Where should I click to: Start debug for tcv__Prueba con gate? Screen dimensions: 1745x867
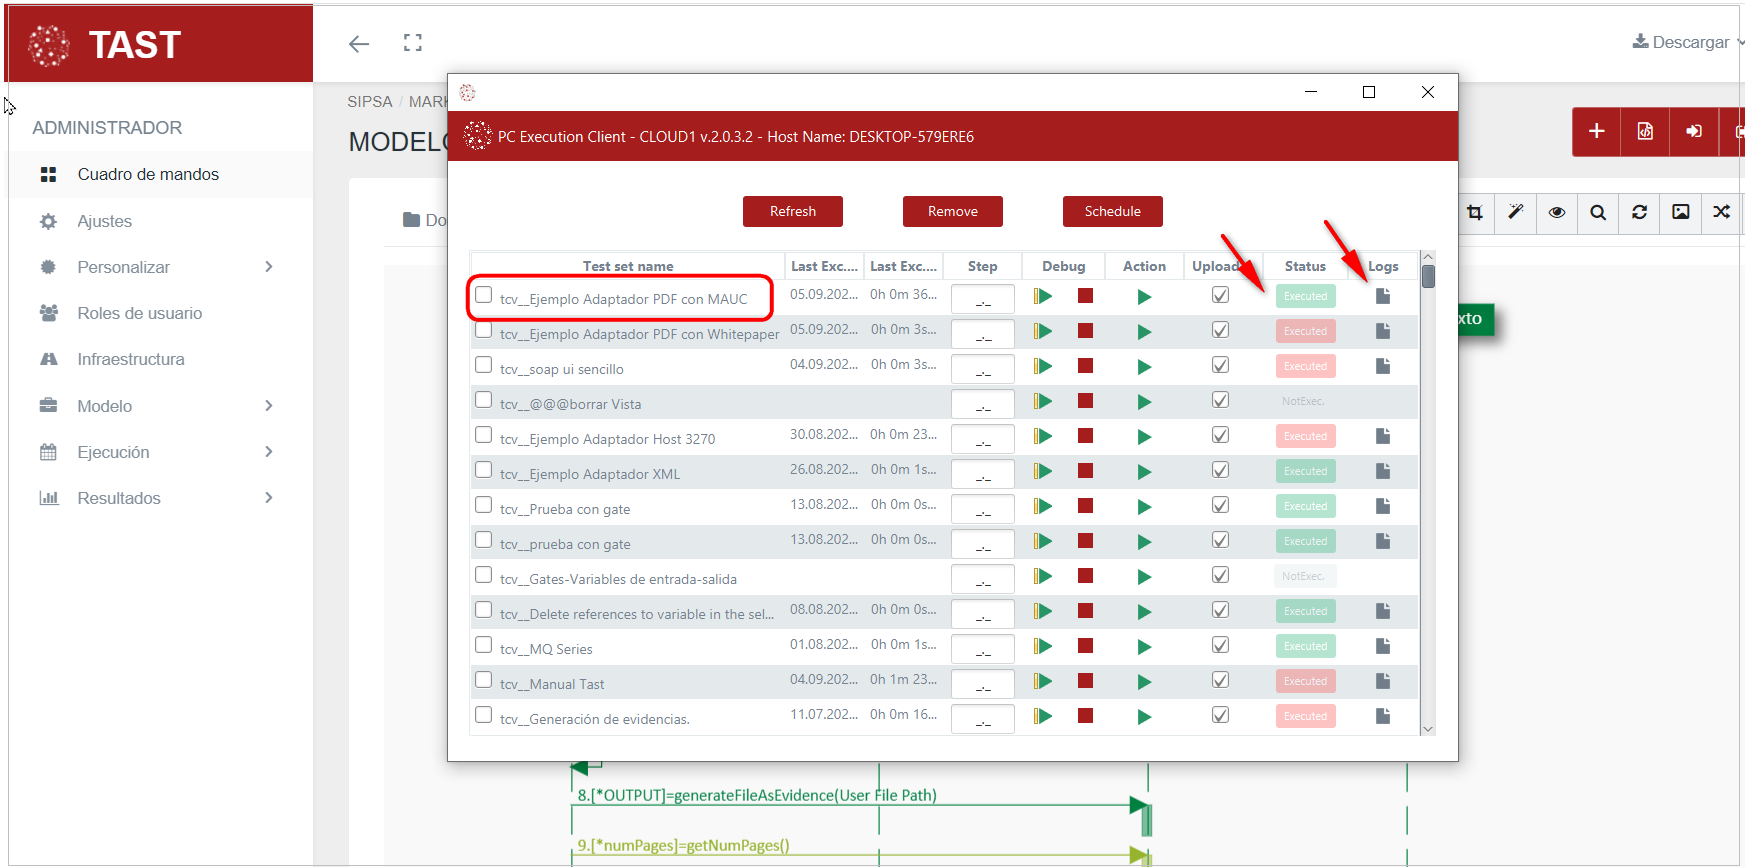(x=1043, y=506)
